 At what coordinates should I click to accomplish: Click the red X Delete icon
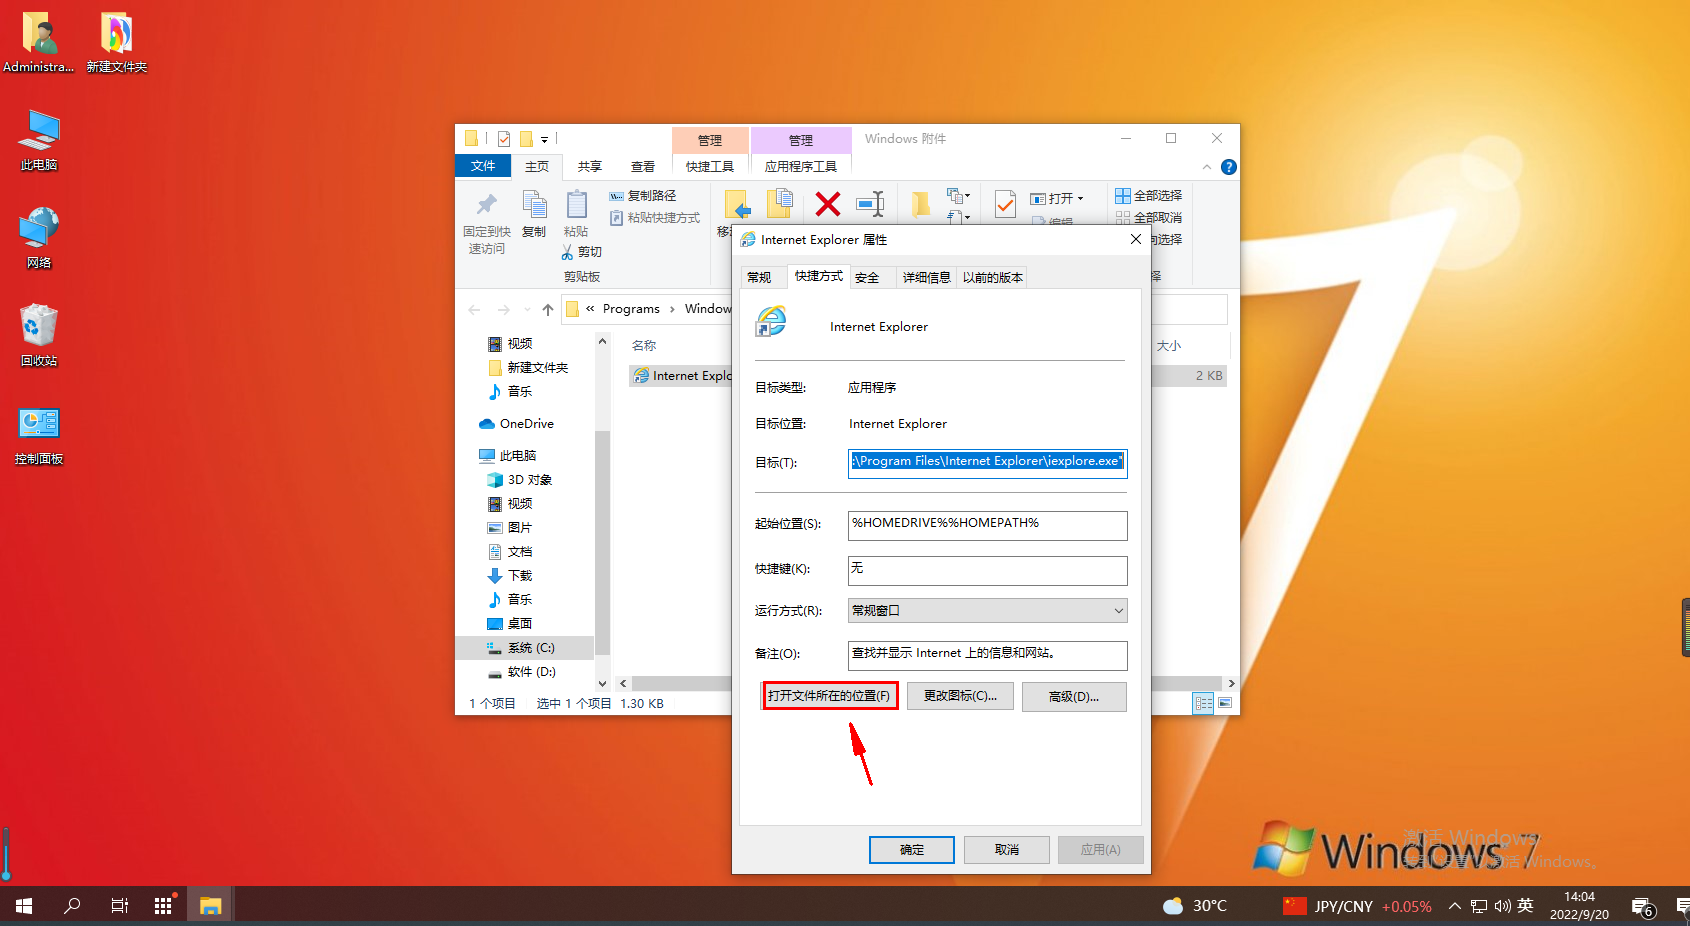pos(828,204)
